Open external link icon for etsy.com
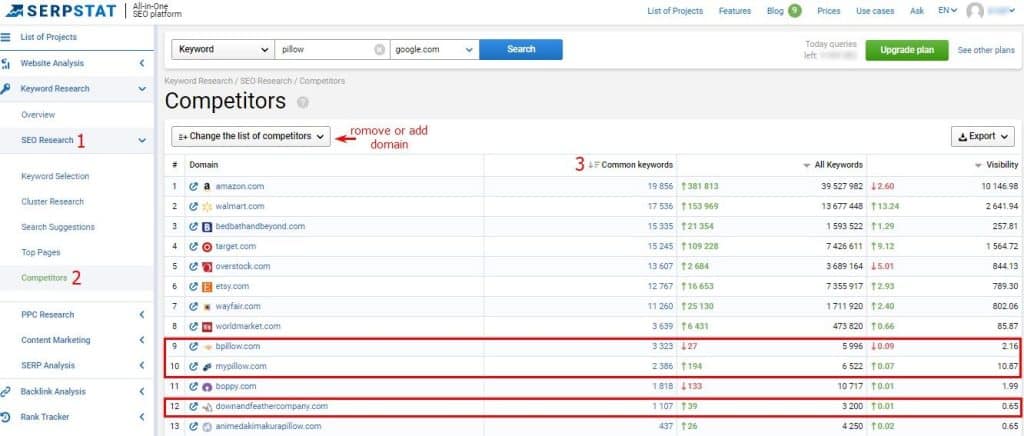 194,286
